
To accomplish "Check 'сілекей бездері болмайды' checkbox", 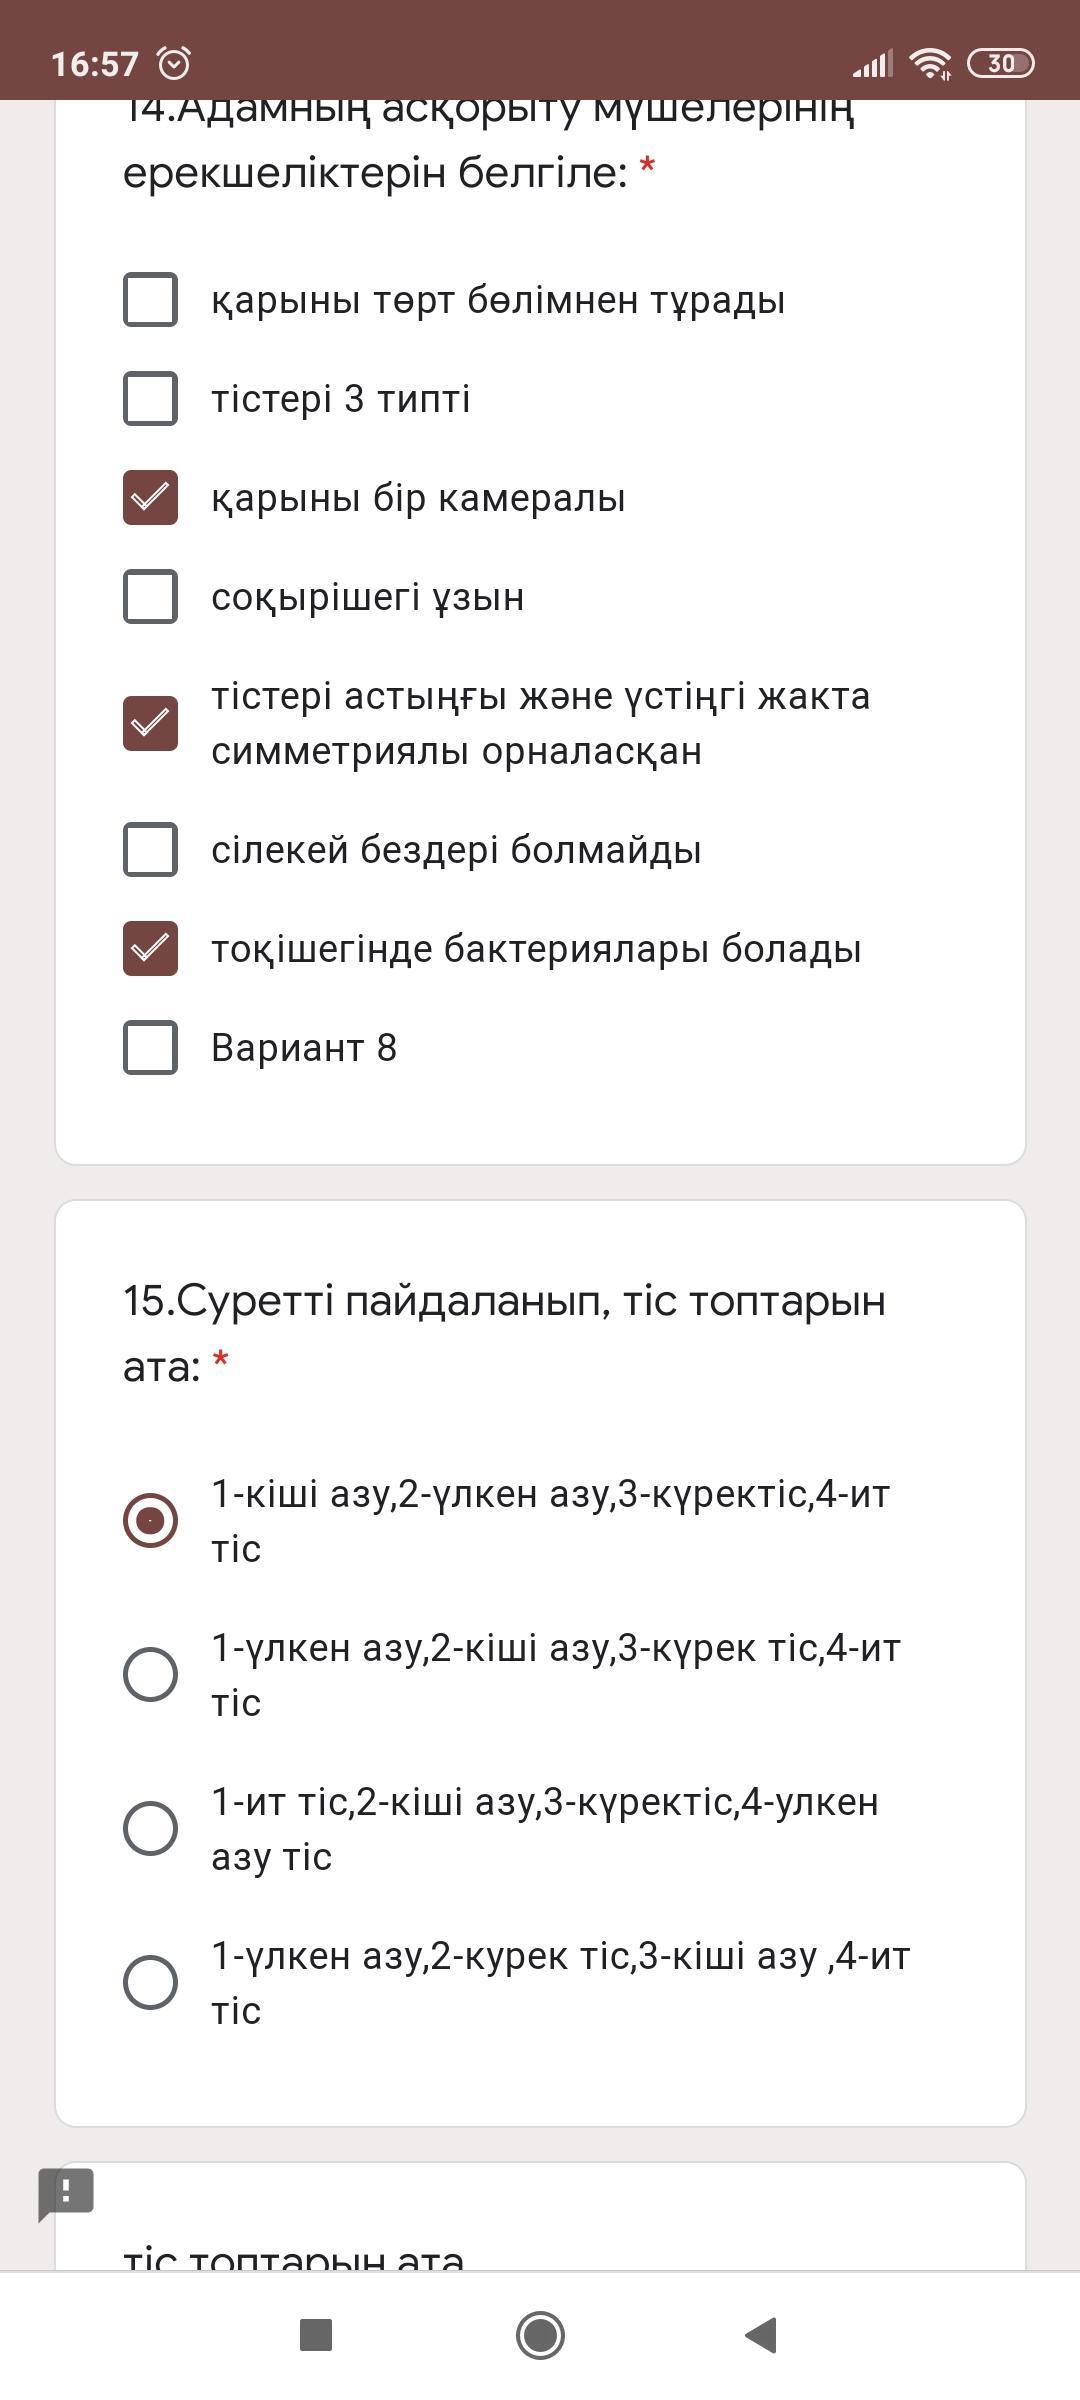I will point(150,849).
